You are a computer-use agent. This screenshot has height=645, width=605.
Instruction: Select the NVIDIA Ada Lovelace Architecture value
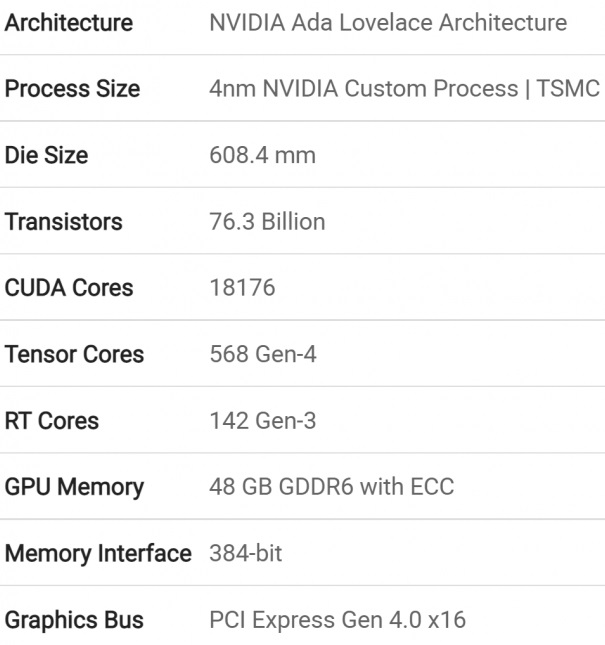pyautogui.click(x=388, y=22)
